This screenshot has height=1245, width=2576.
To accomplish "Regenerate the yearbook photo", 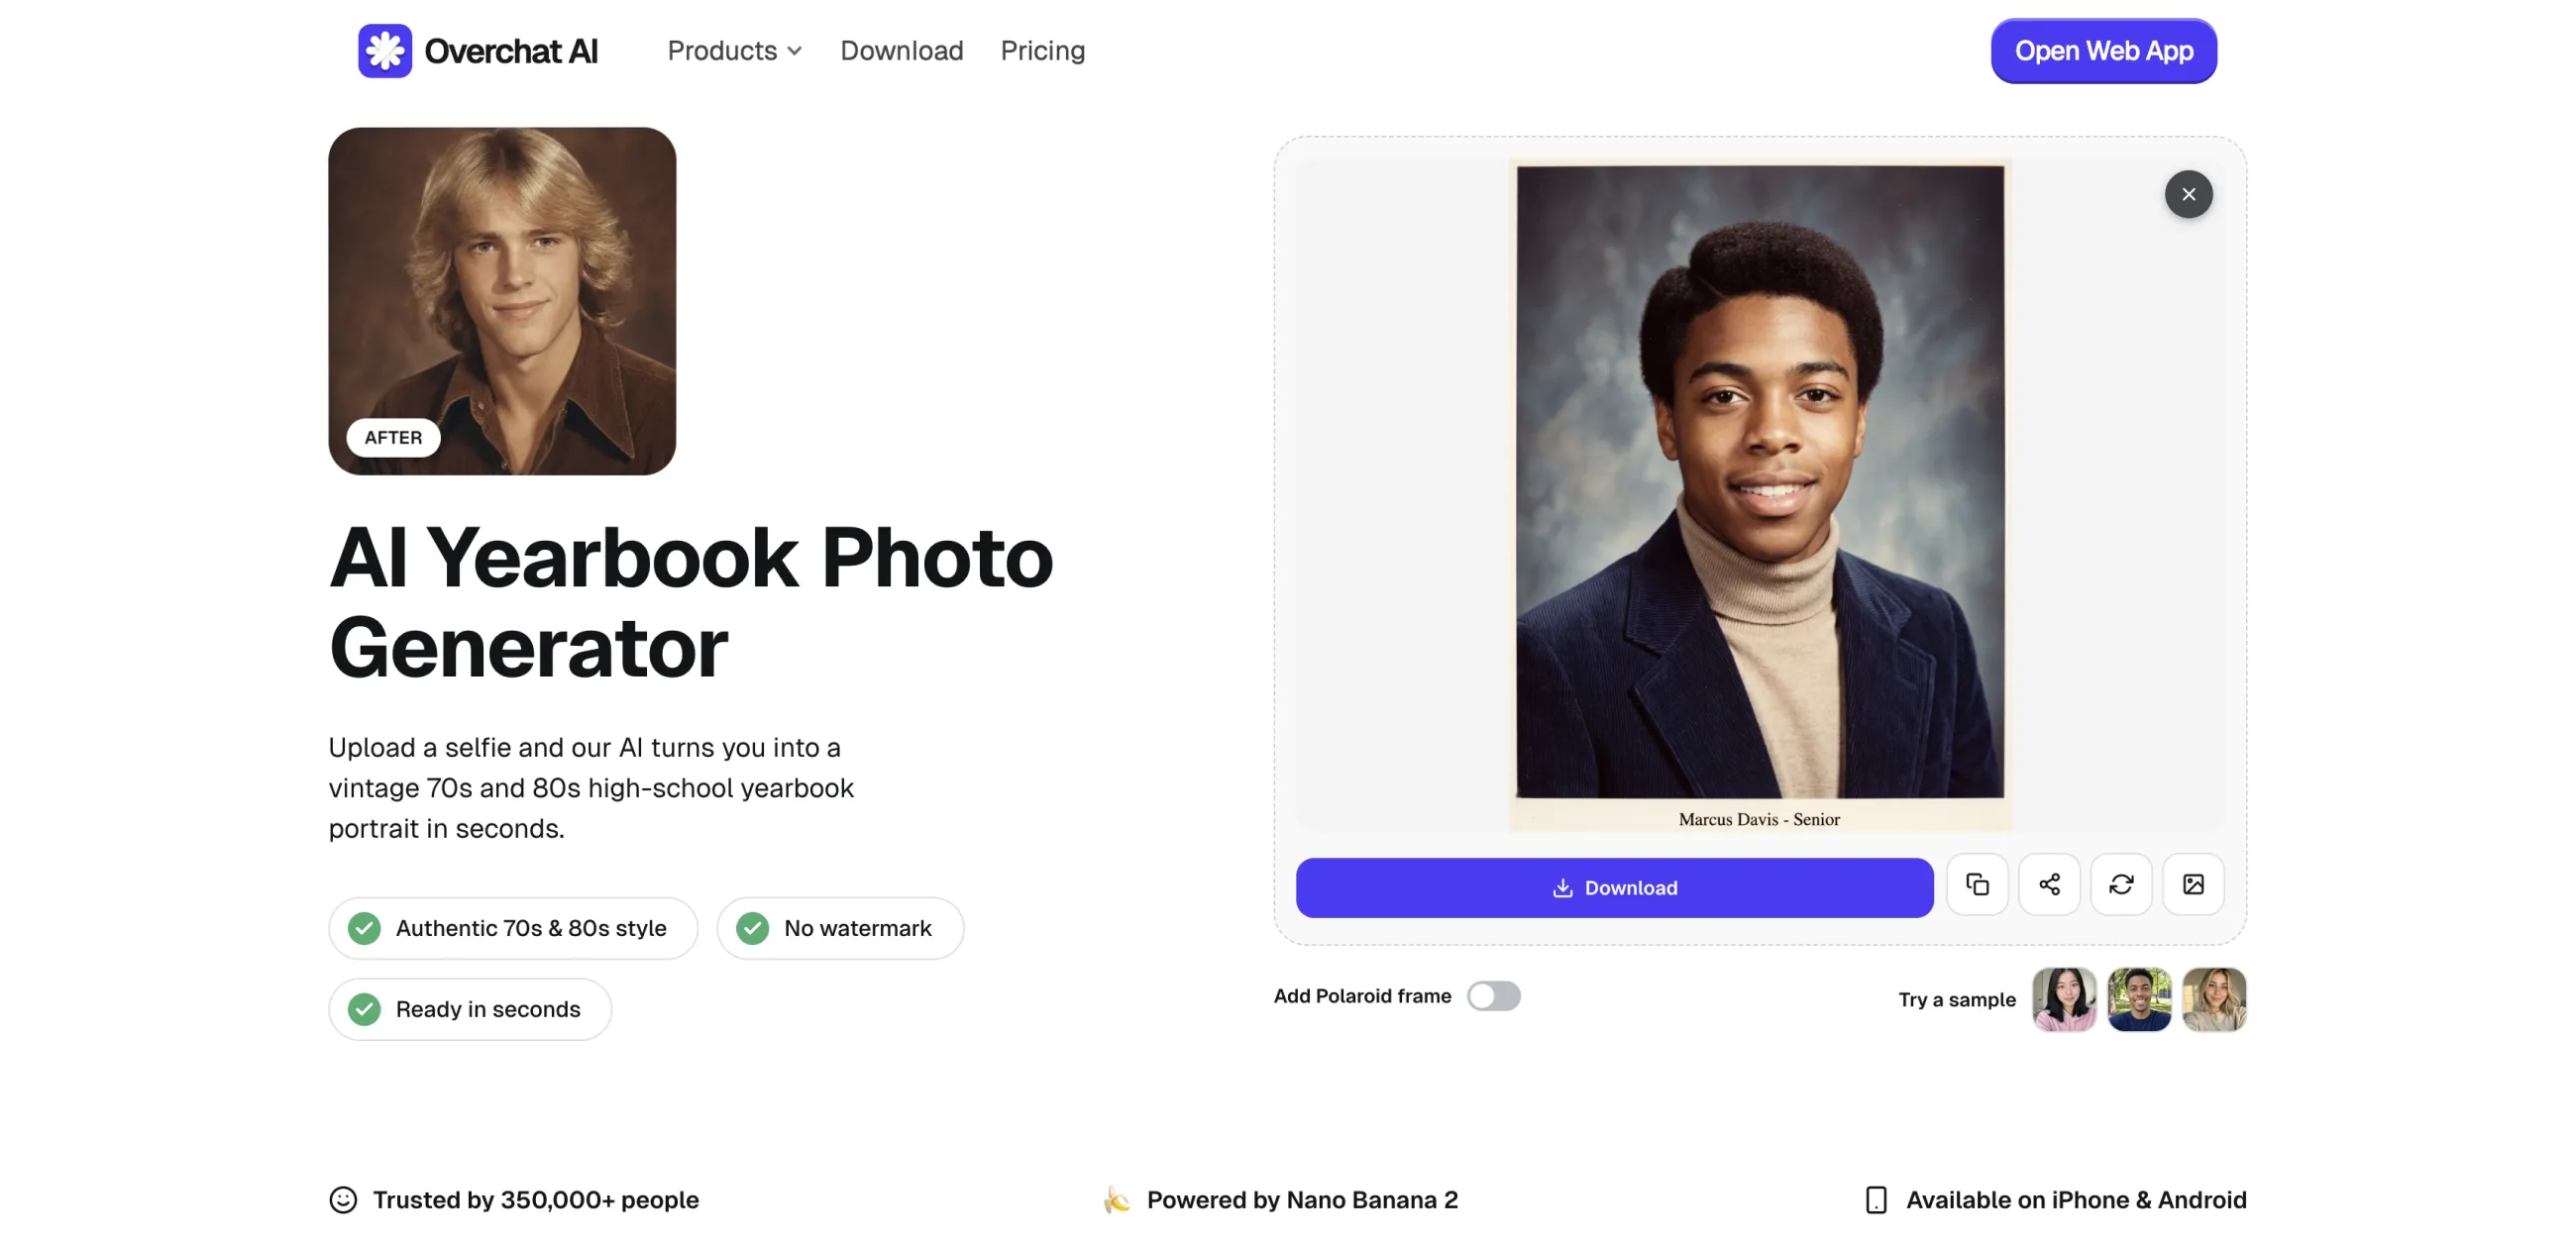I will pos(2121,884).
